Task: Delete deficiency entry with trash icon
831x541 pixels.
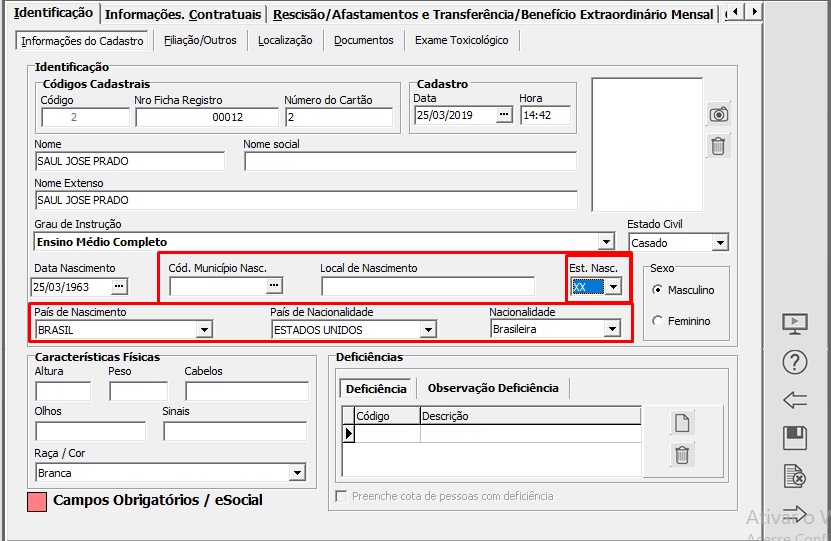Action: (682, 455)
